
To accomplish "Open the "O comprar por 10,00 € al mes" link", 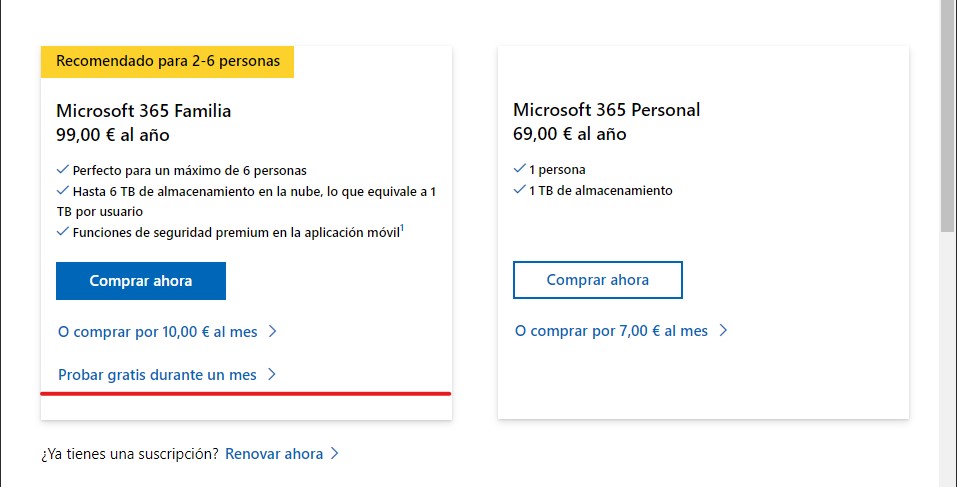I will (157, 331).
